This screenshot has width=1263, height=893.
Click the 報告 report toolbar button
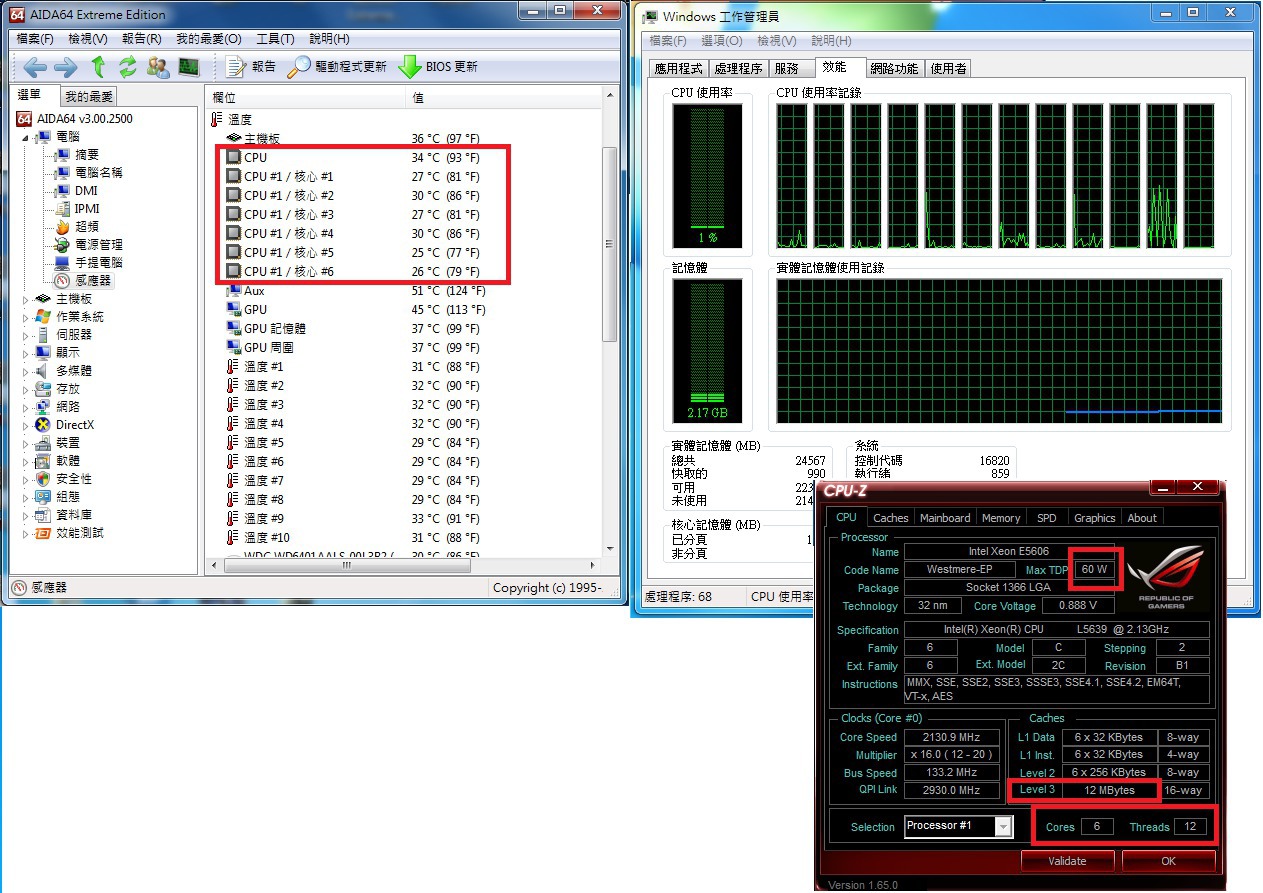pyautogui.click(x=251, y=67)
